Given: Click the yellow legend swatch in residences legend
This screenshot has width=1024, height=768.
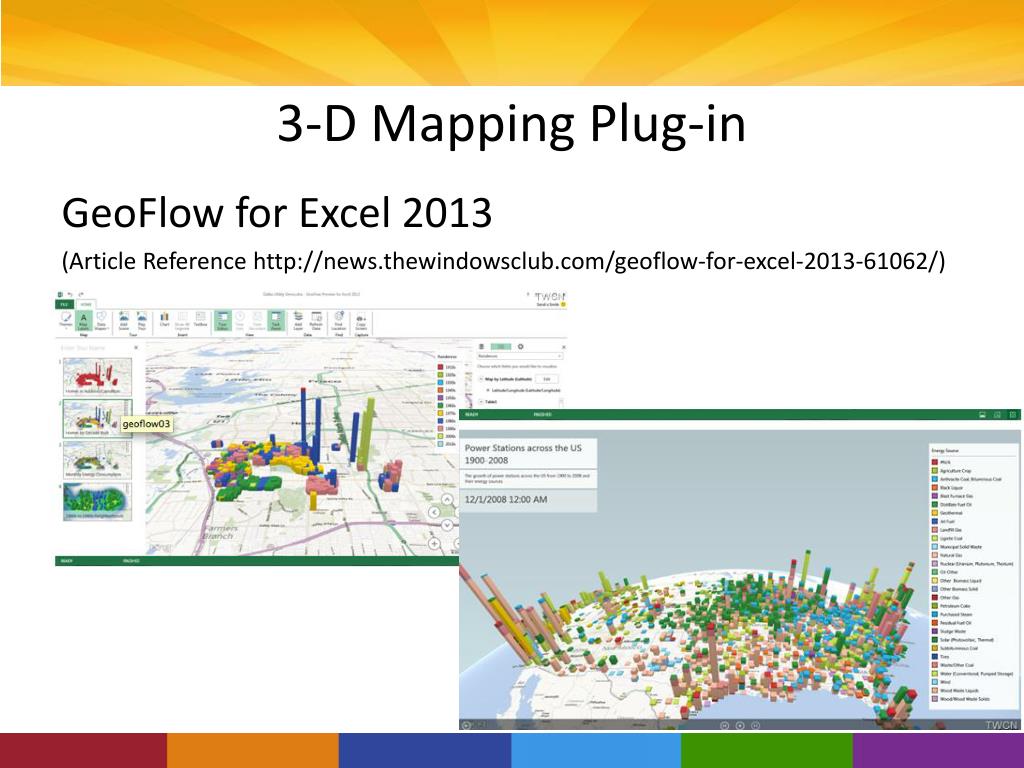Looking at the screenshot, I should [440, 413].
